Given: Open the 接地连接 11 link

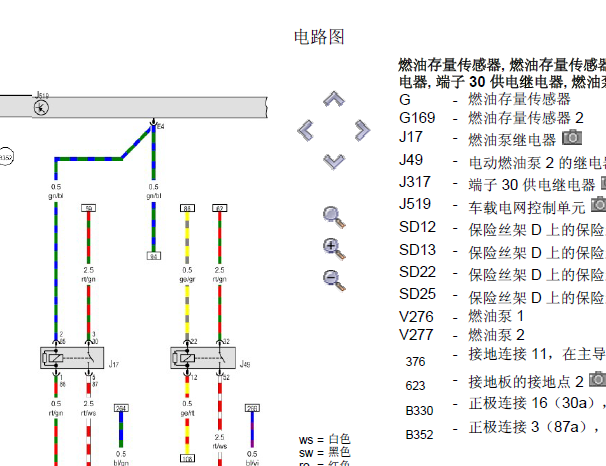Looking at the screenshot, I should pos(537,354).
